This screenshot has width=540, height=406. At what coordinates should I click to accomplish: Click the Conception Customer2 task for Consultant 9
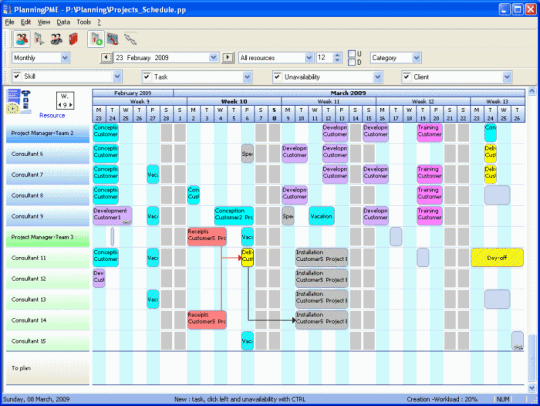click(x=234, y=216)
